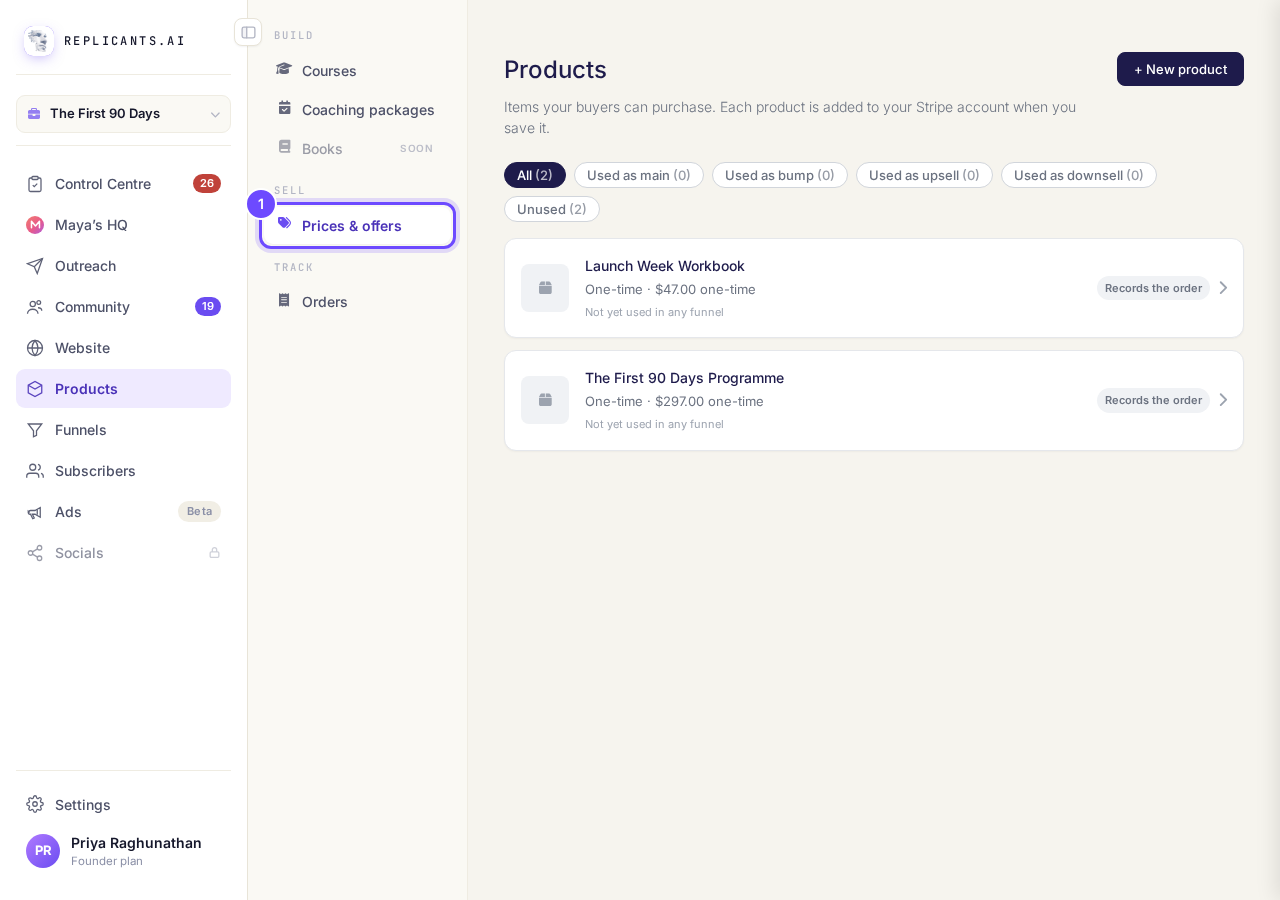Expand the Launch Week Workbook row chevron
The height and width of the screenshot is (900, 1280).
1223,288
